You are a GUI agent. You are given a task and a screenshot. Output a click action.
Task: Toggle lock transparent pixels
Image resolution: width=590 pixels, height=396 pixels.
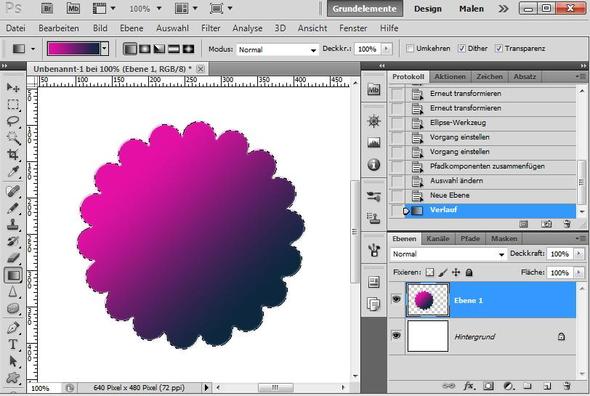pos(430,272)
